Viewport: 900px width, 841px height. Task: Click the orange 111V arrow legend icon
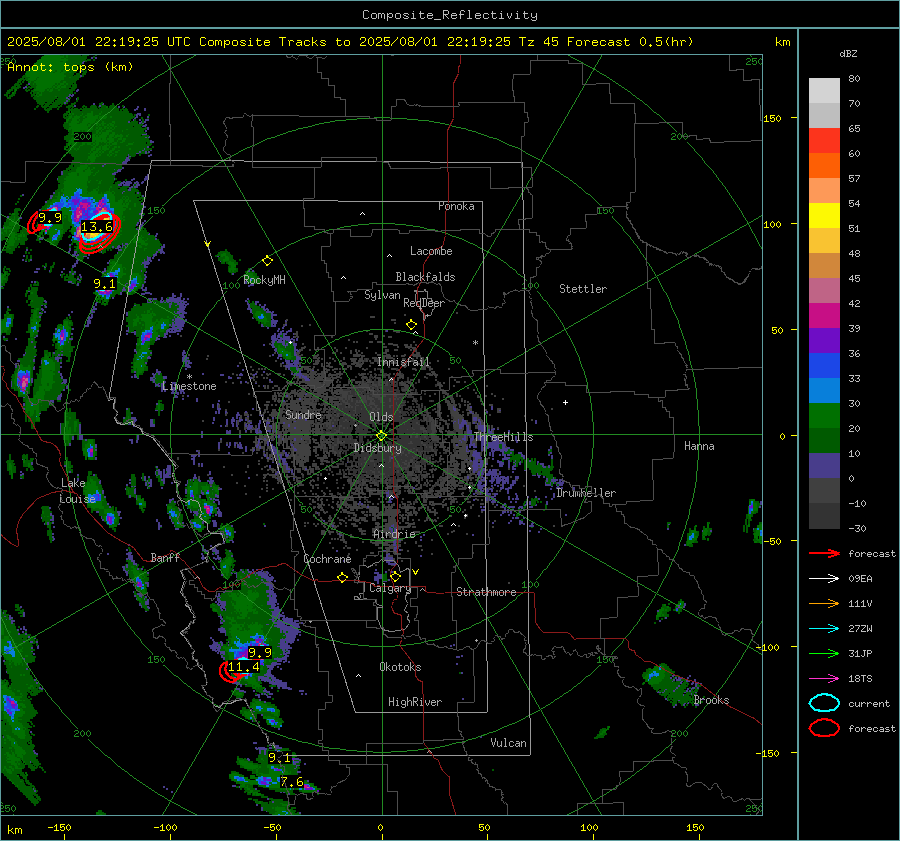[824, 603]
